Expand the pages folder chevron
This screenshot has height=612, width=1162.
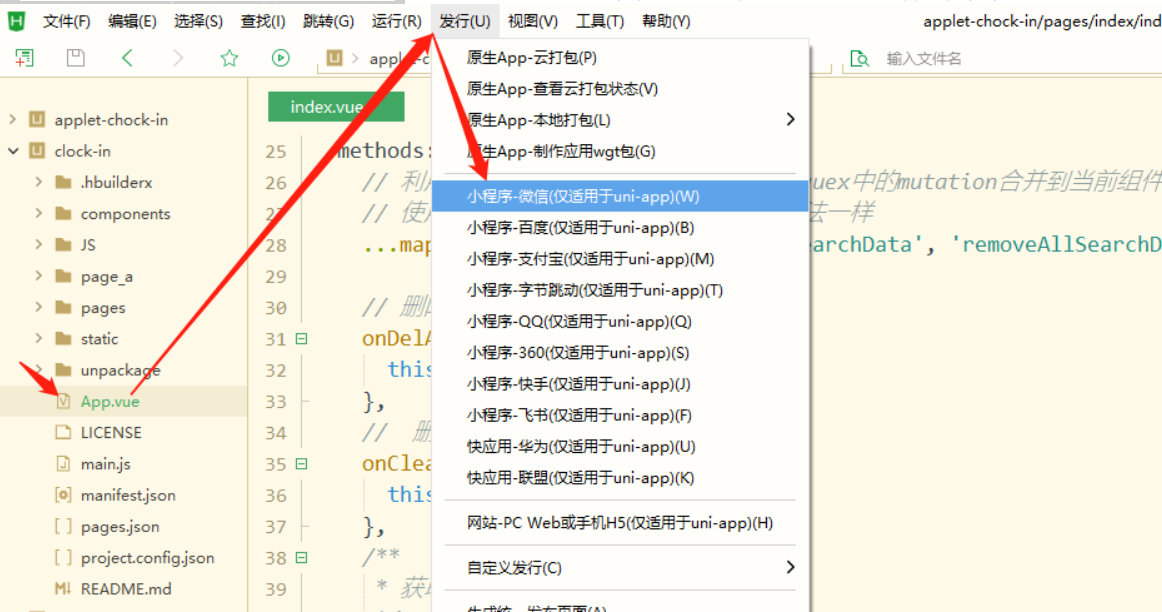point(39,307)
